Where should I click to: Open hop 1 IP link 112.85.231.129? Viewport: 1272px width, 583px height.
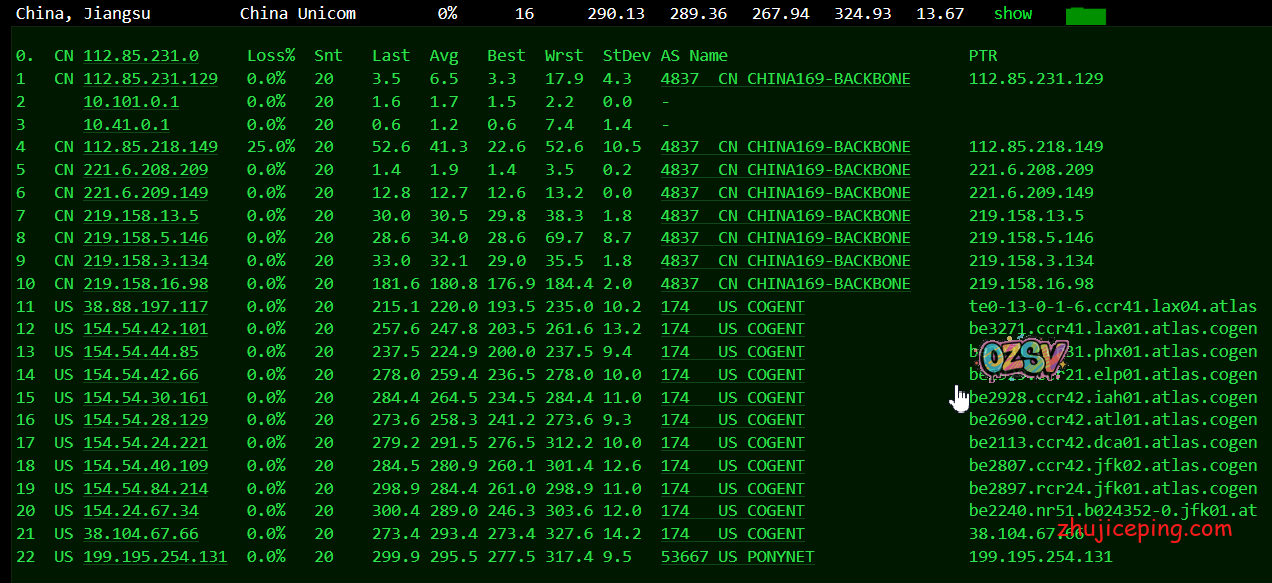tap(150, 79)
